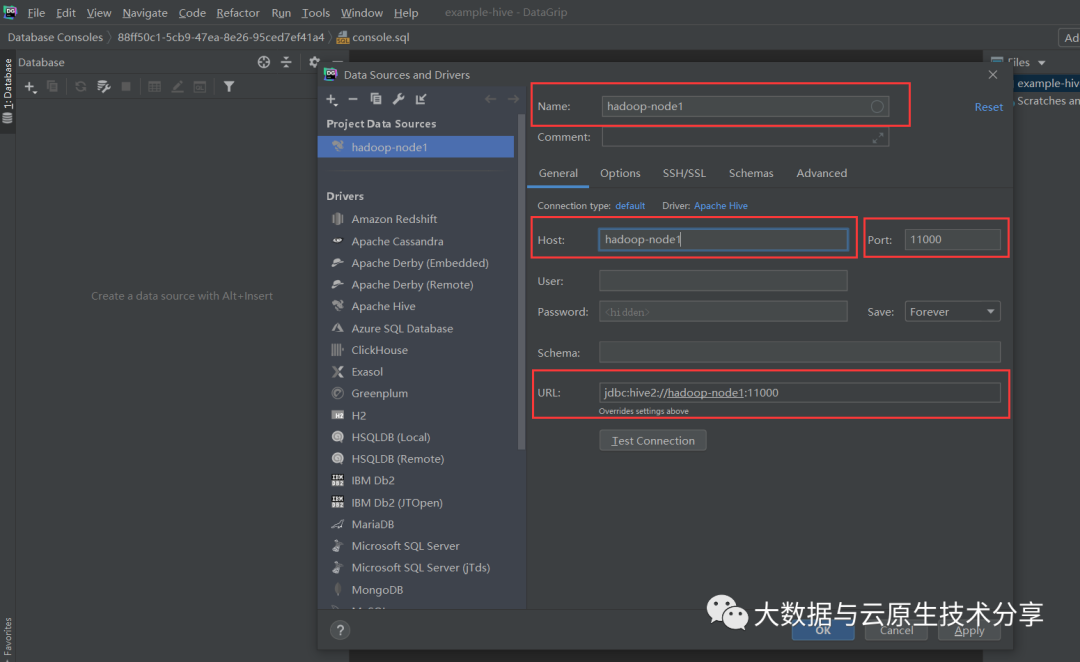Open the Tools menu

315,12
